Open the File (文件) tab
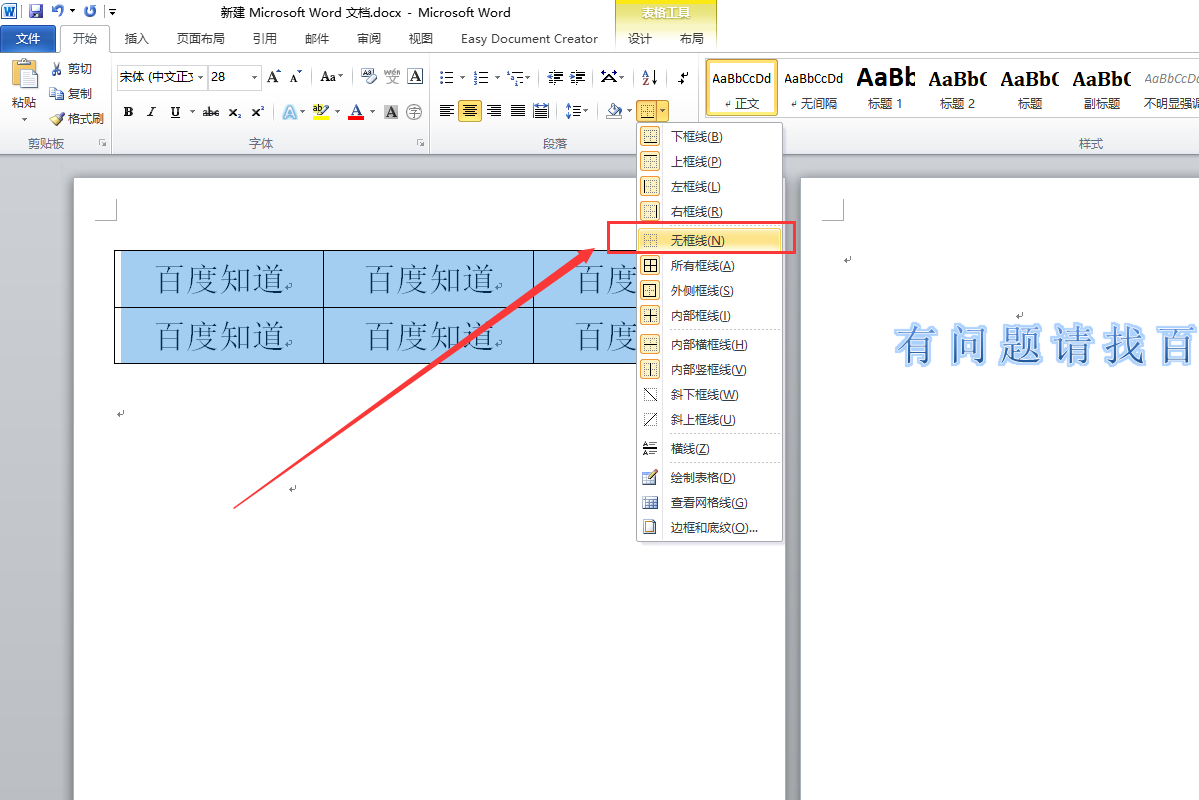 coord(28,38)
